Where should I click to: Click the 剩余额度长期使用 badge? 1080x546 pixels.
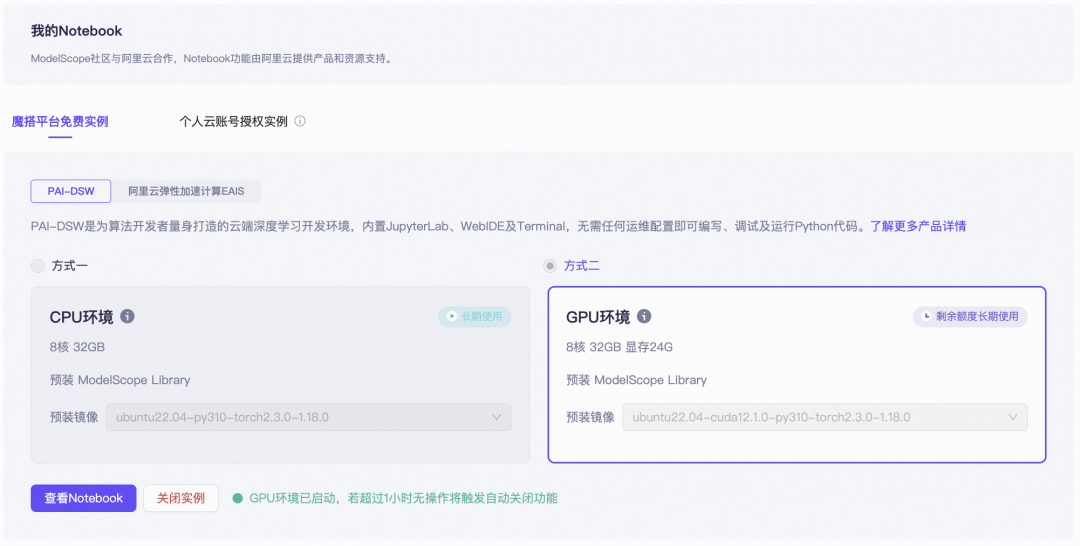pyautogui.click(x=970, y=316)
